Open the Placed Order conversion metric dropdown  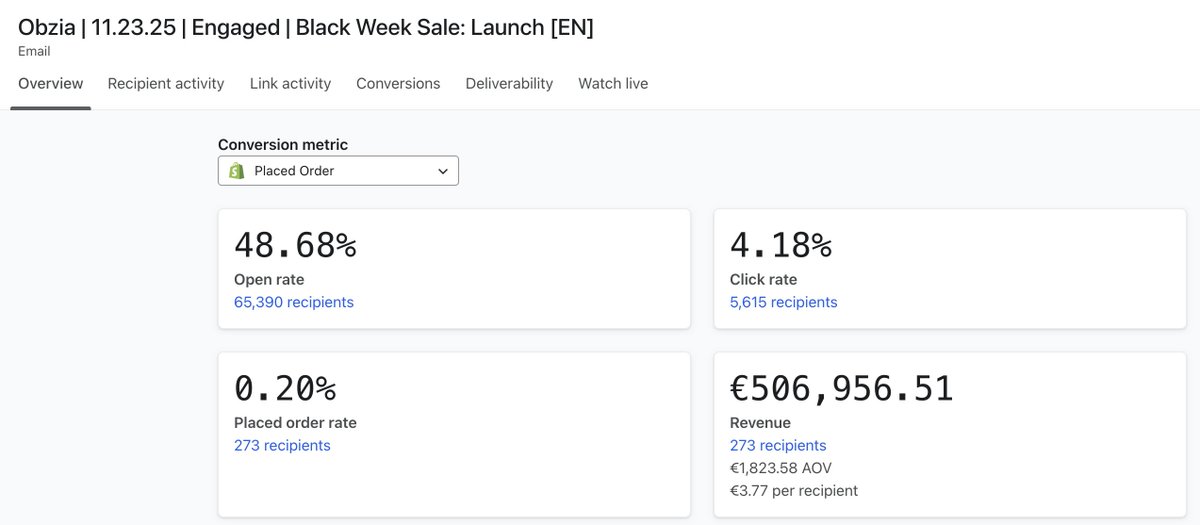[x=338, y=171]
